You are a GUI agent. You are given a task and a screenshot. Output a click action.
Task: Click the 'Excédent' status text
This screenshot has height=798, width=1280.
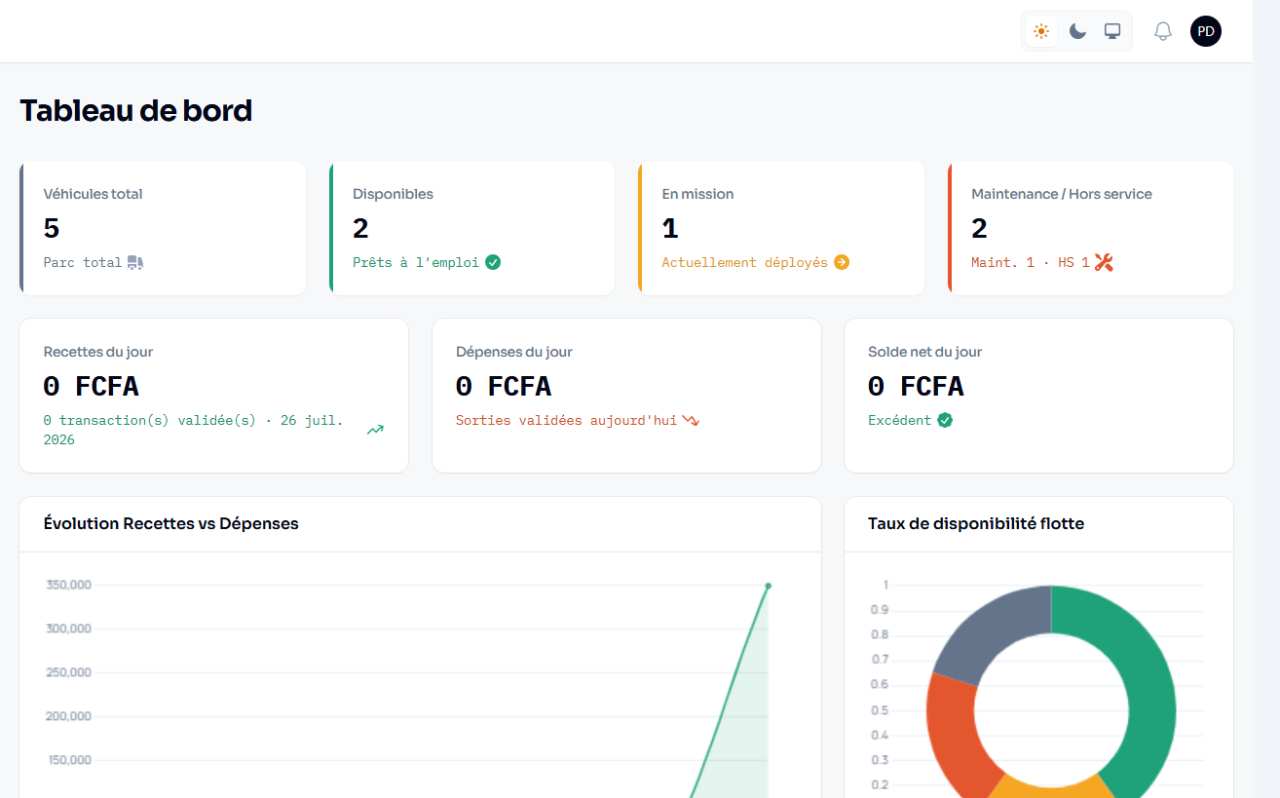[x=899, y=420]
